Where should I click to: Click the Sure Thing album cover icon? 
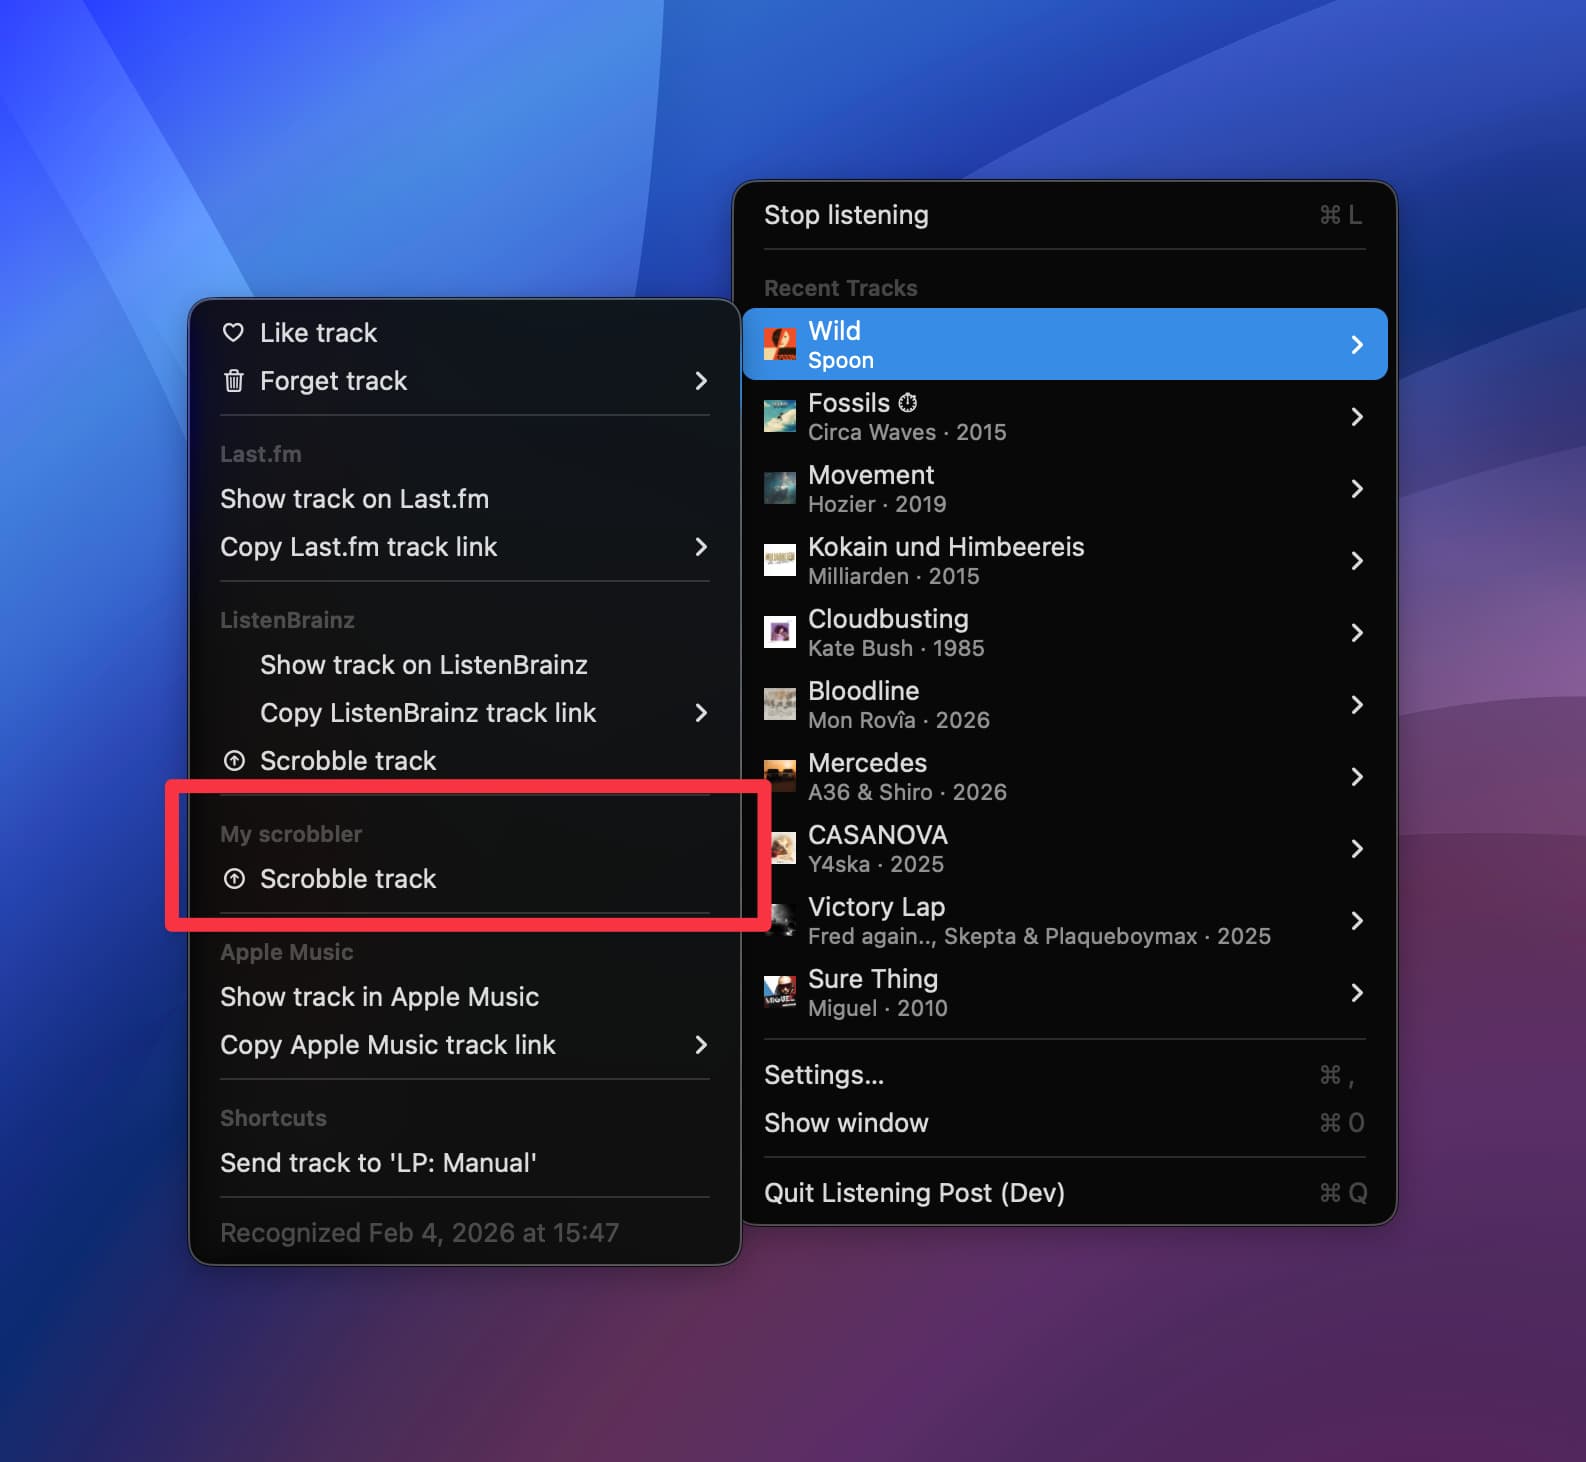(780, 993)
